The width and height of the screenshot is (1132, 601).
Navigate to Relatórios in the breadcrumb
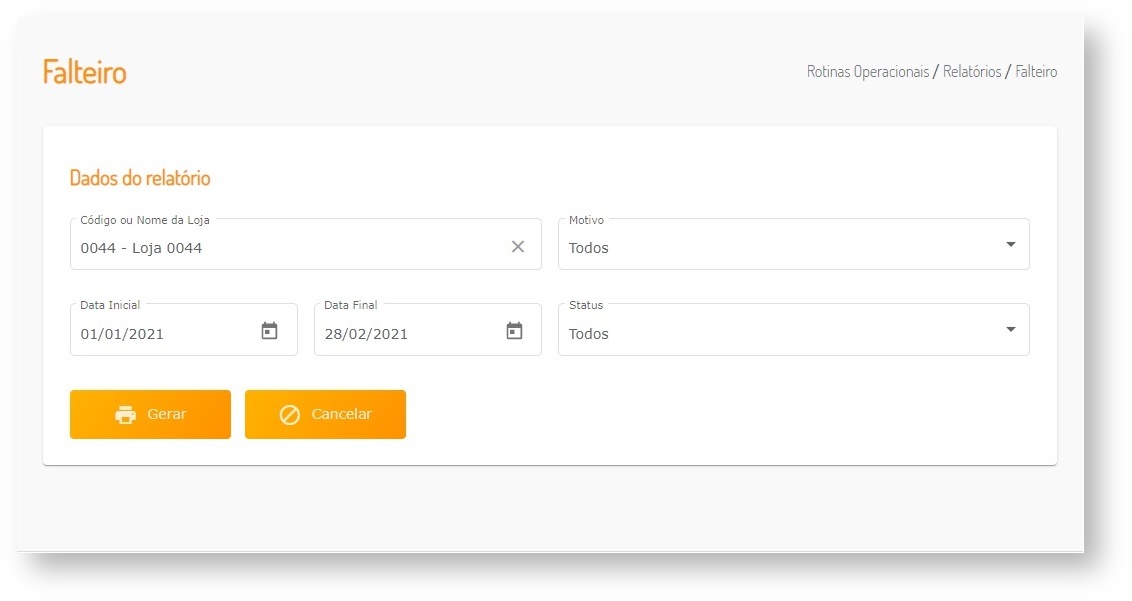point(972,72)
